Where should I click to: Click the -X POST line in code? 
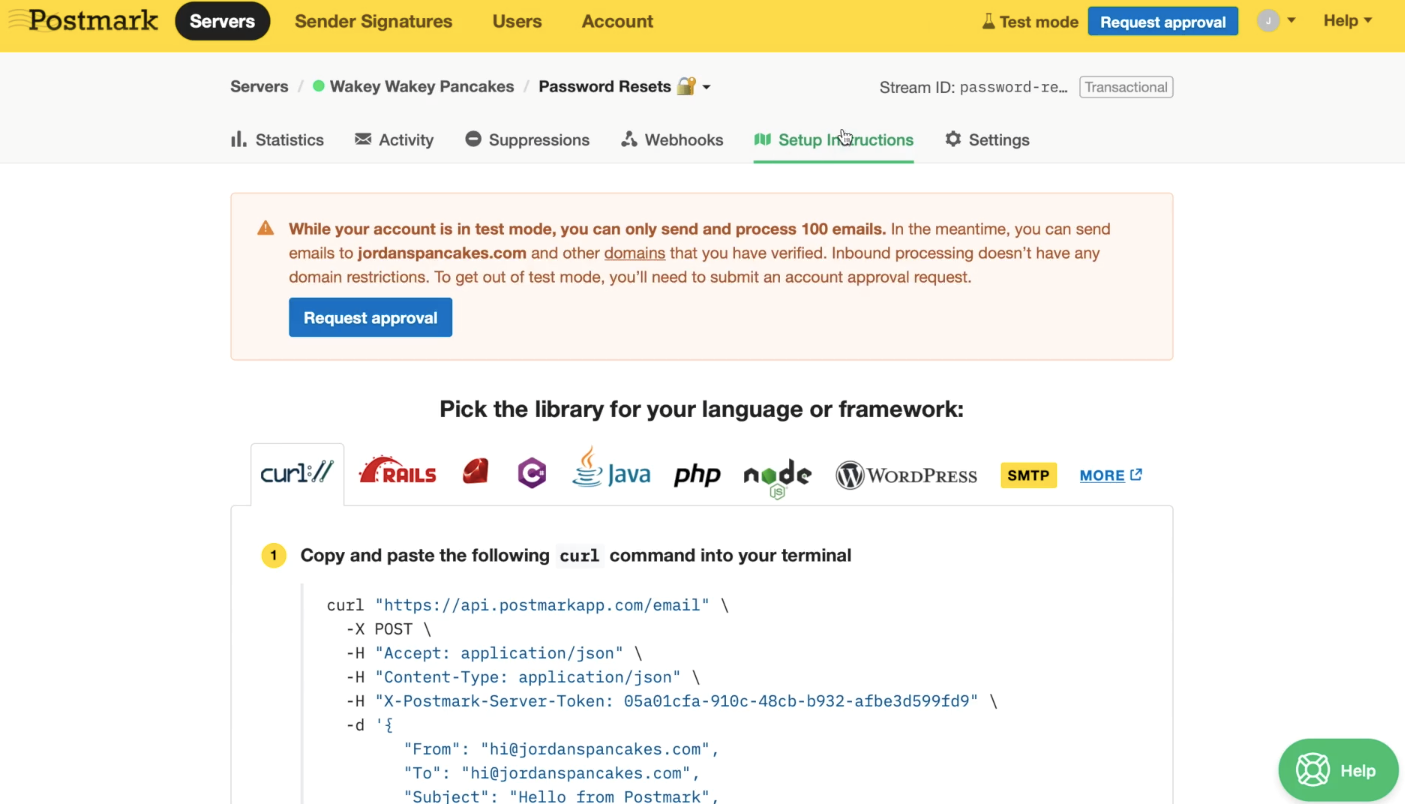click(x=389, y=629)
